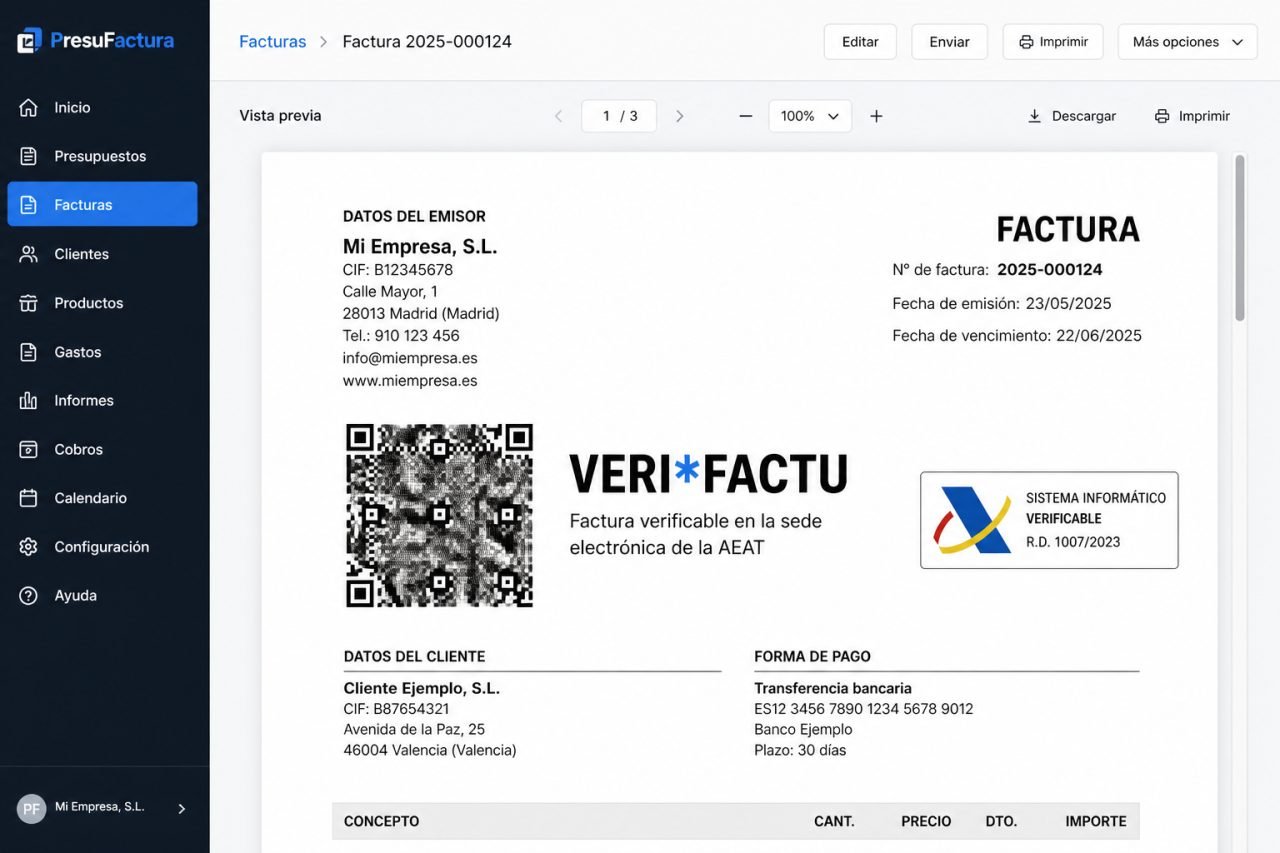Click the Plazo: 30 días text
The height and width of the screenshot is (853, 1280).
click(x=800, y=750)
